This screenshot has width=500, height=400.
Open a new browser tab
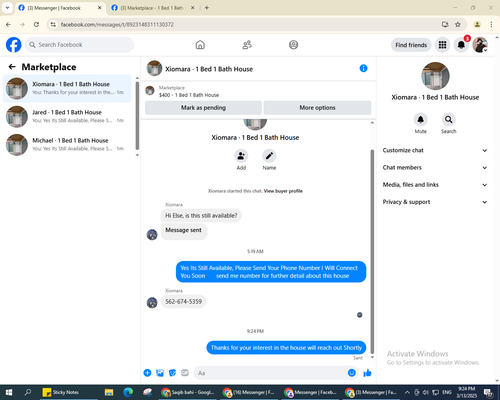[x=207, y=8]
